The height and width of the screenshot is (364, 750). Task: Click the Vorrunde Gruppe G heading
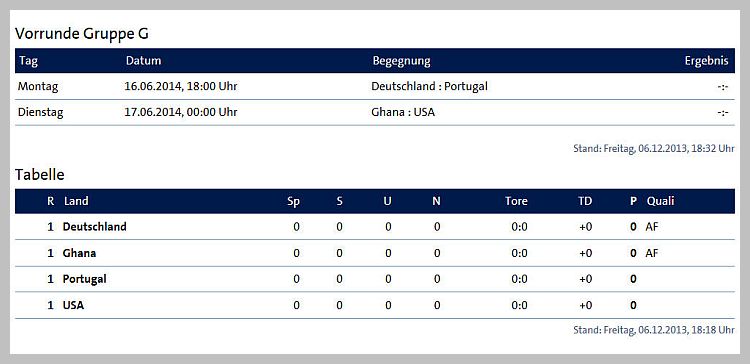point(82,34)
